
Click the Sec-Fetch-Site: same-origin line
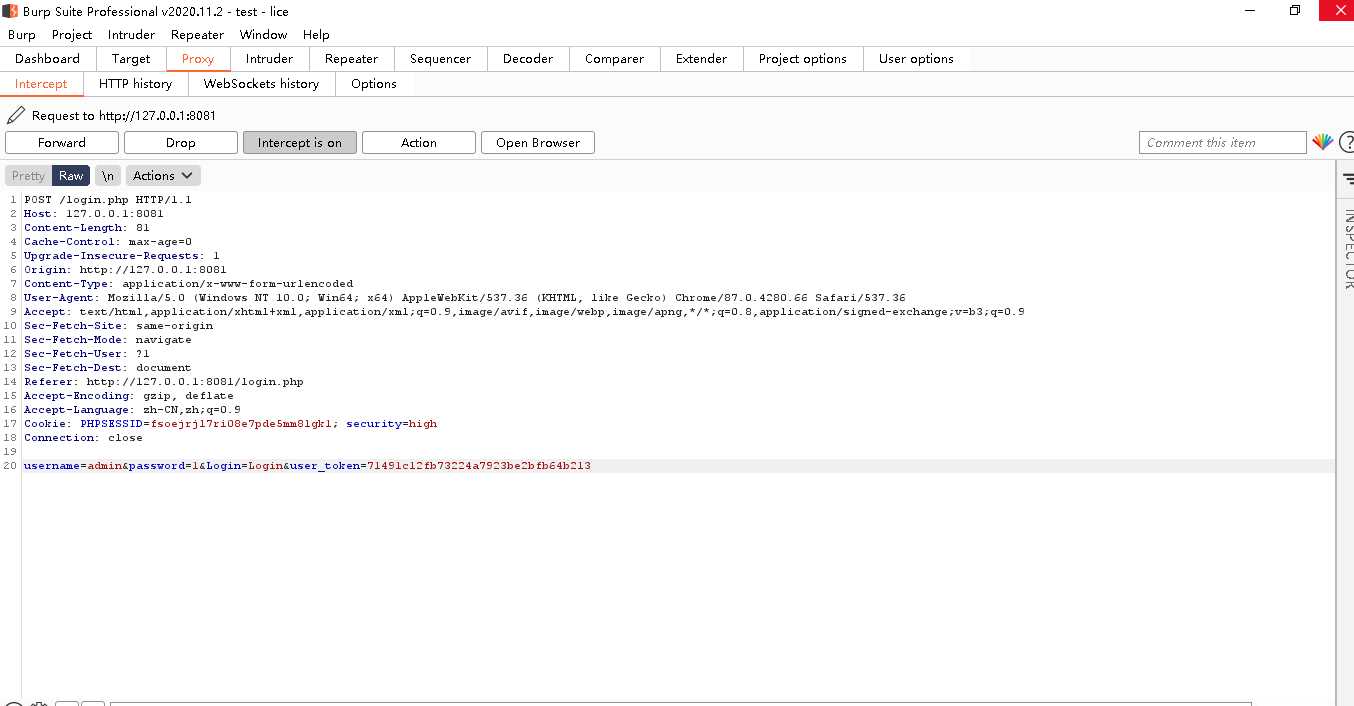click(119, 325)
